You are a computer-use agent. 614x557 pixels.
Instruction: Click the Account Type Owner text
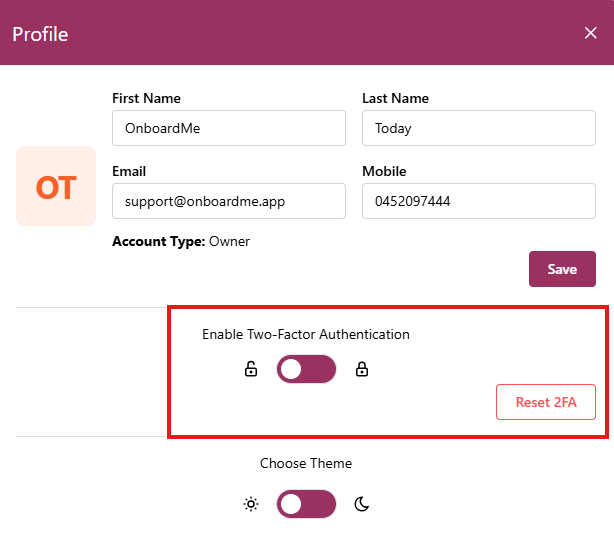(x=181, y=241)
